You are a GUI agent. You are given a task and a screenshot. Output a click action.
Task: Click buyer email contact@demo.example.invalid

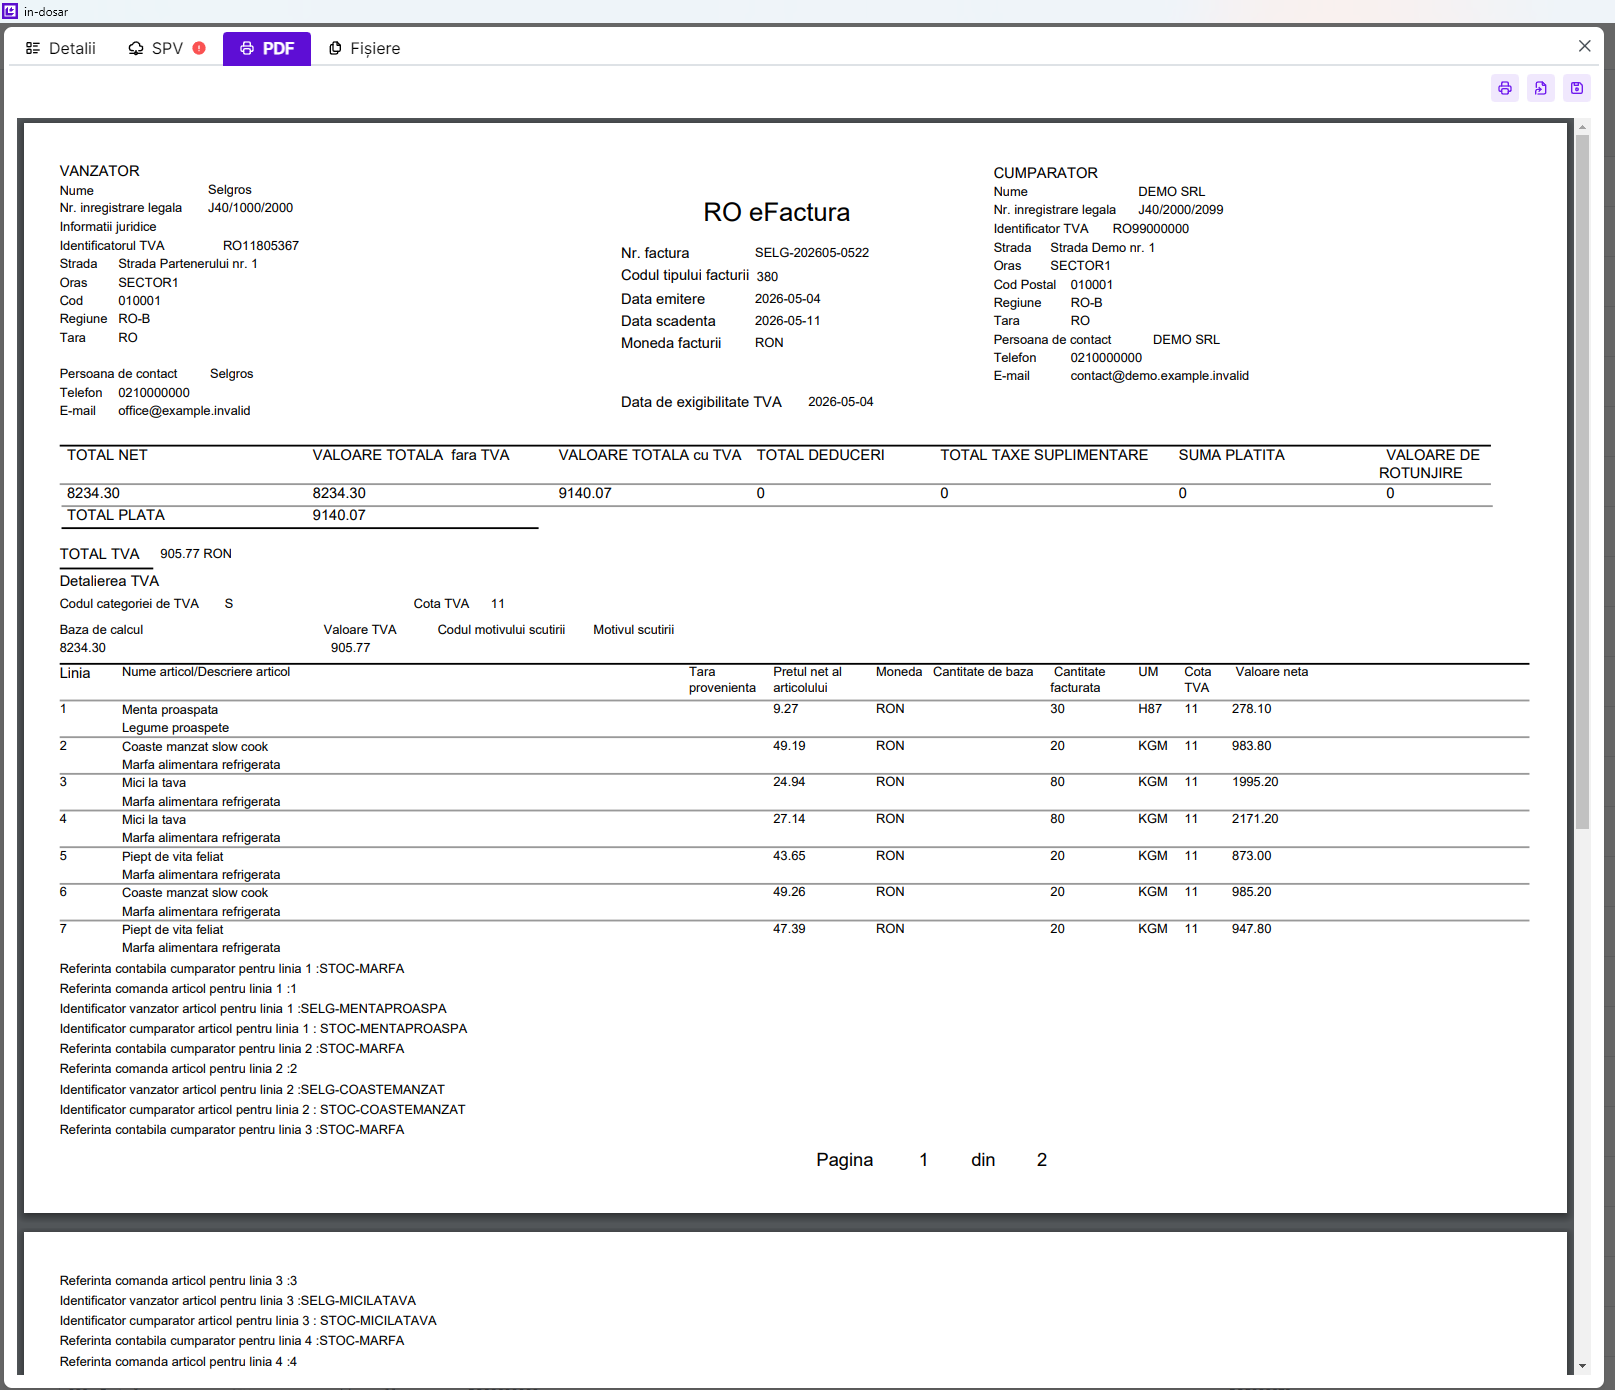coord(1160,376)
